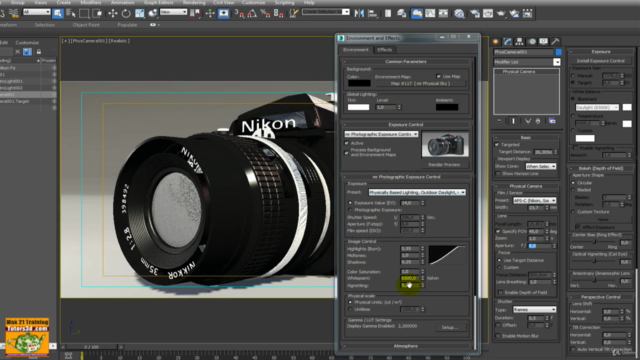Select Physical Units radio button

pyautogui.click(x=350, y=302)
